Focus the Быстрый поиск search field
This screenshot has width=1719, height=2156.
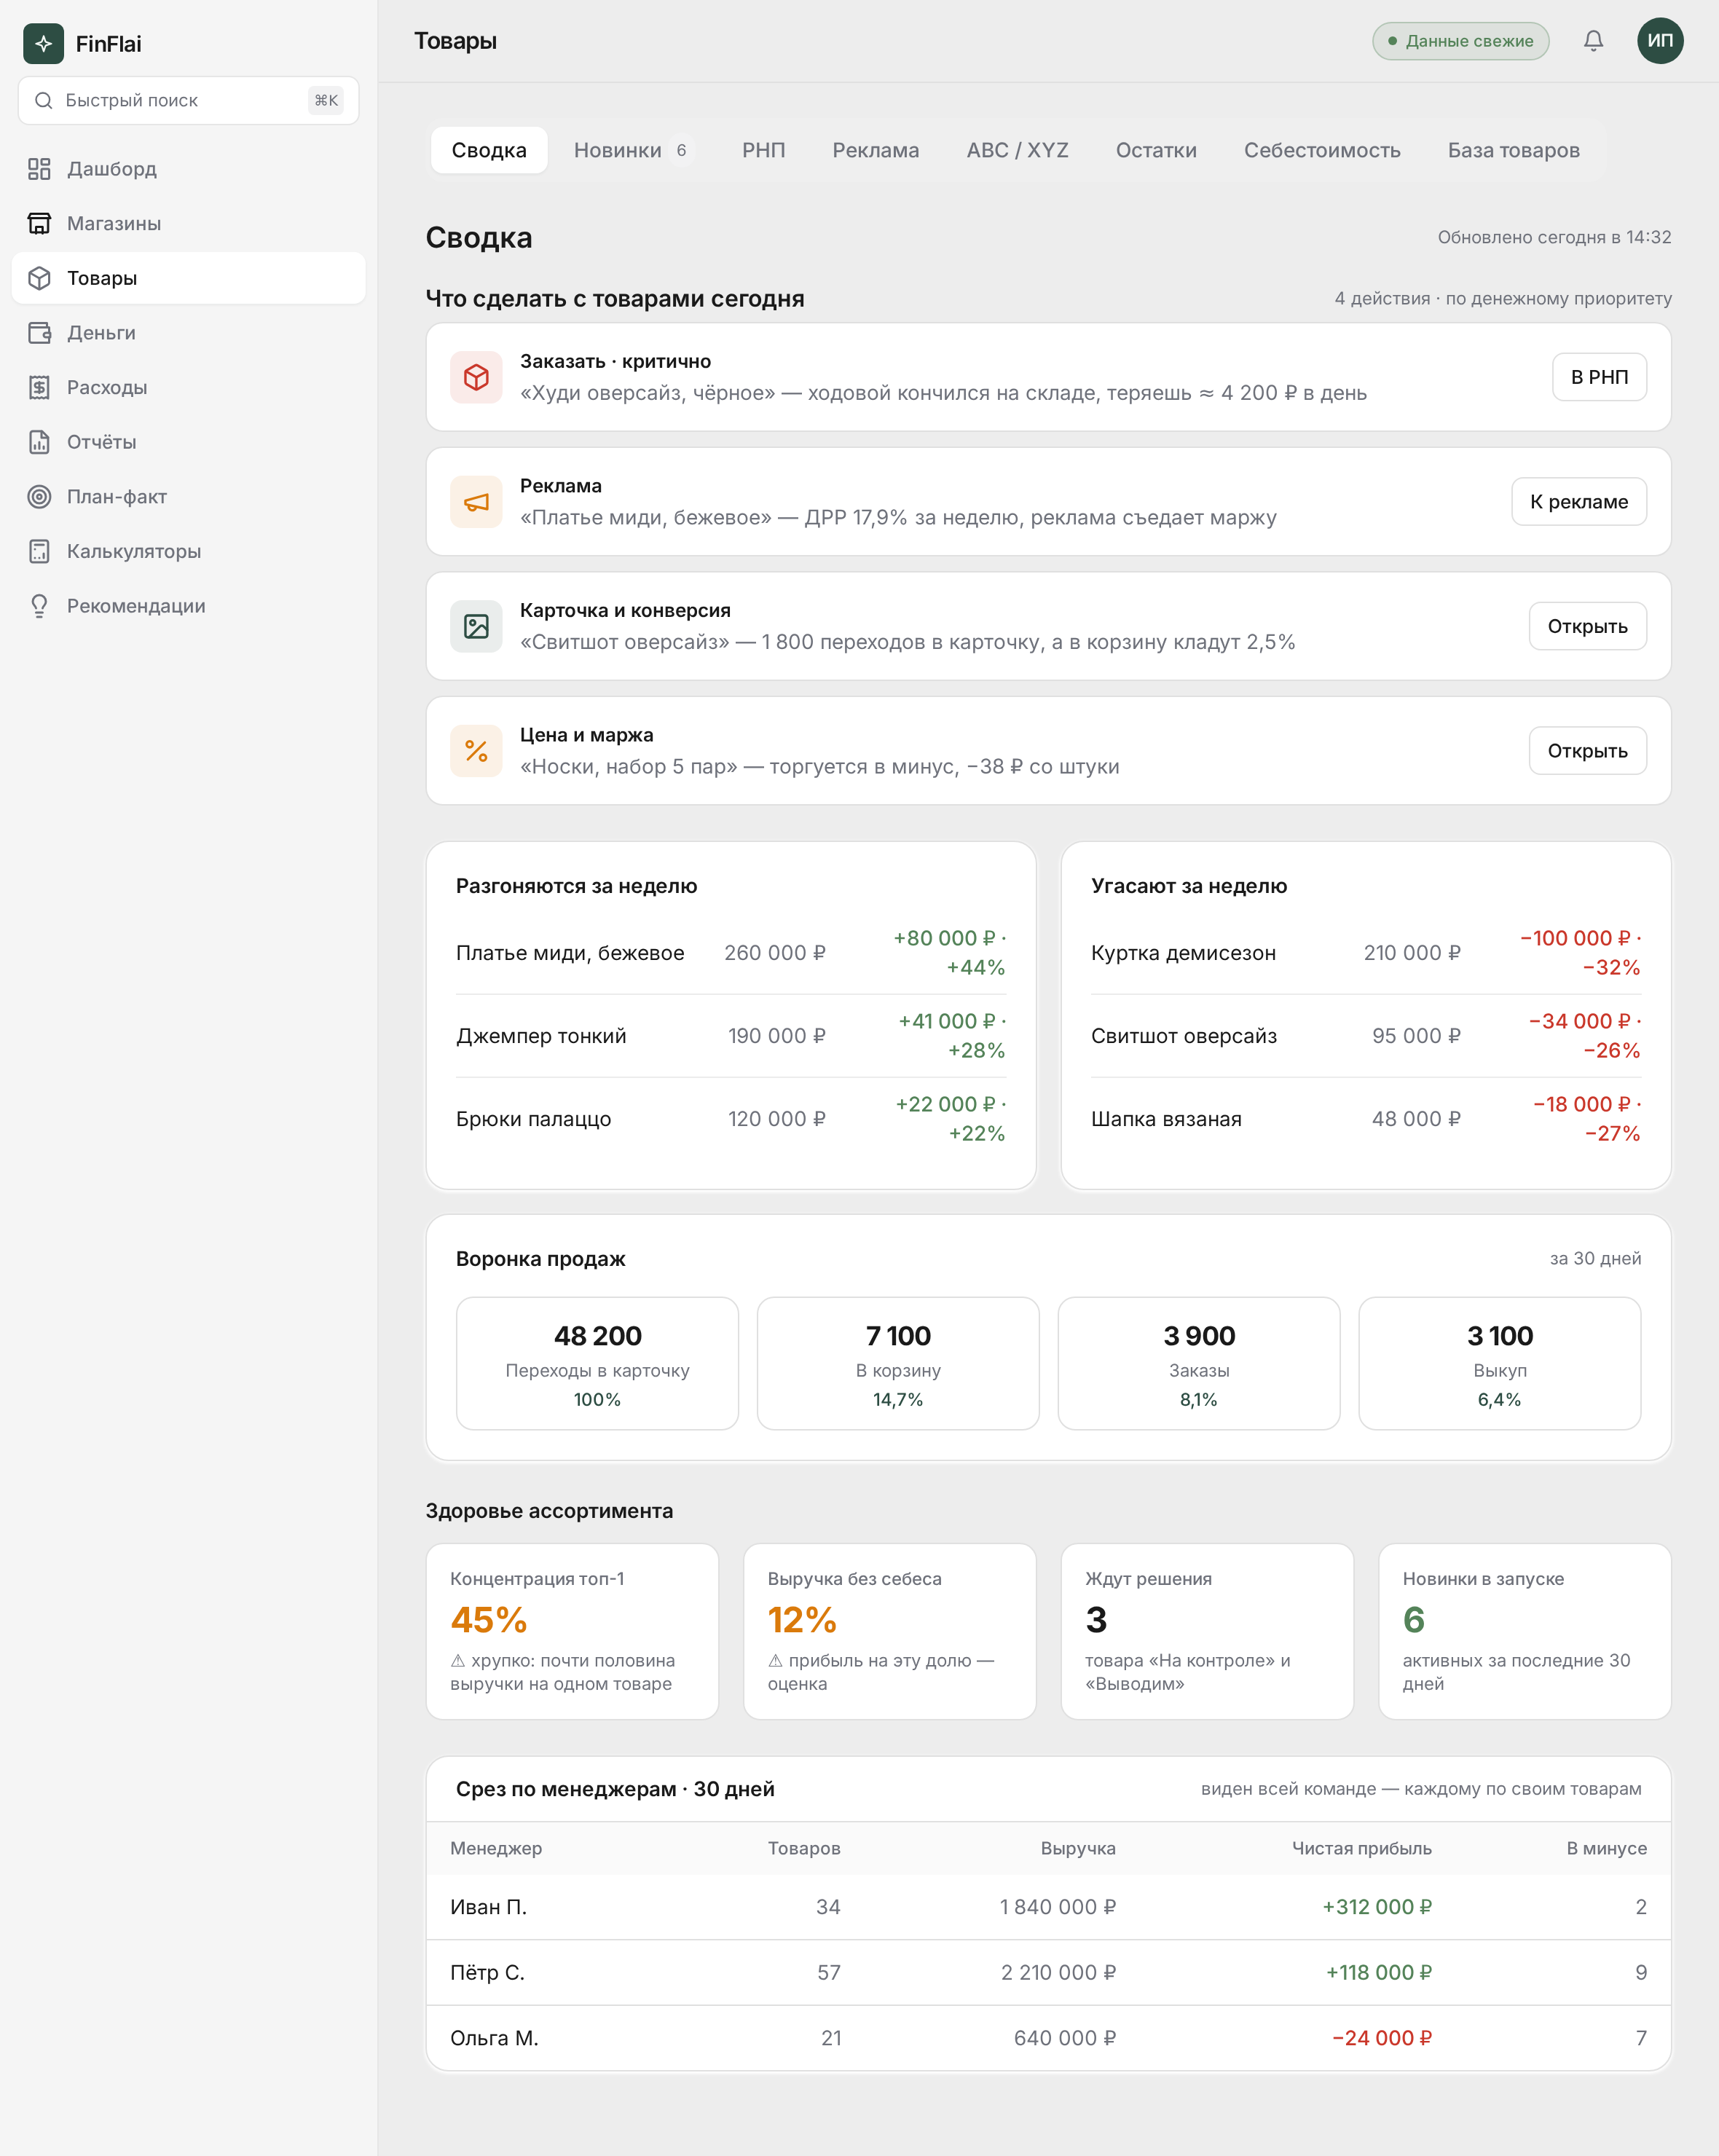pyautogui.click(x=188, y=100)
